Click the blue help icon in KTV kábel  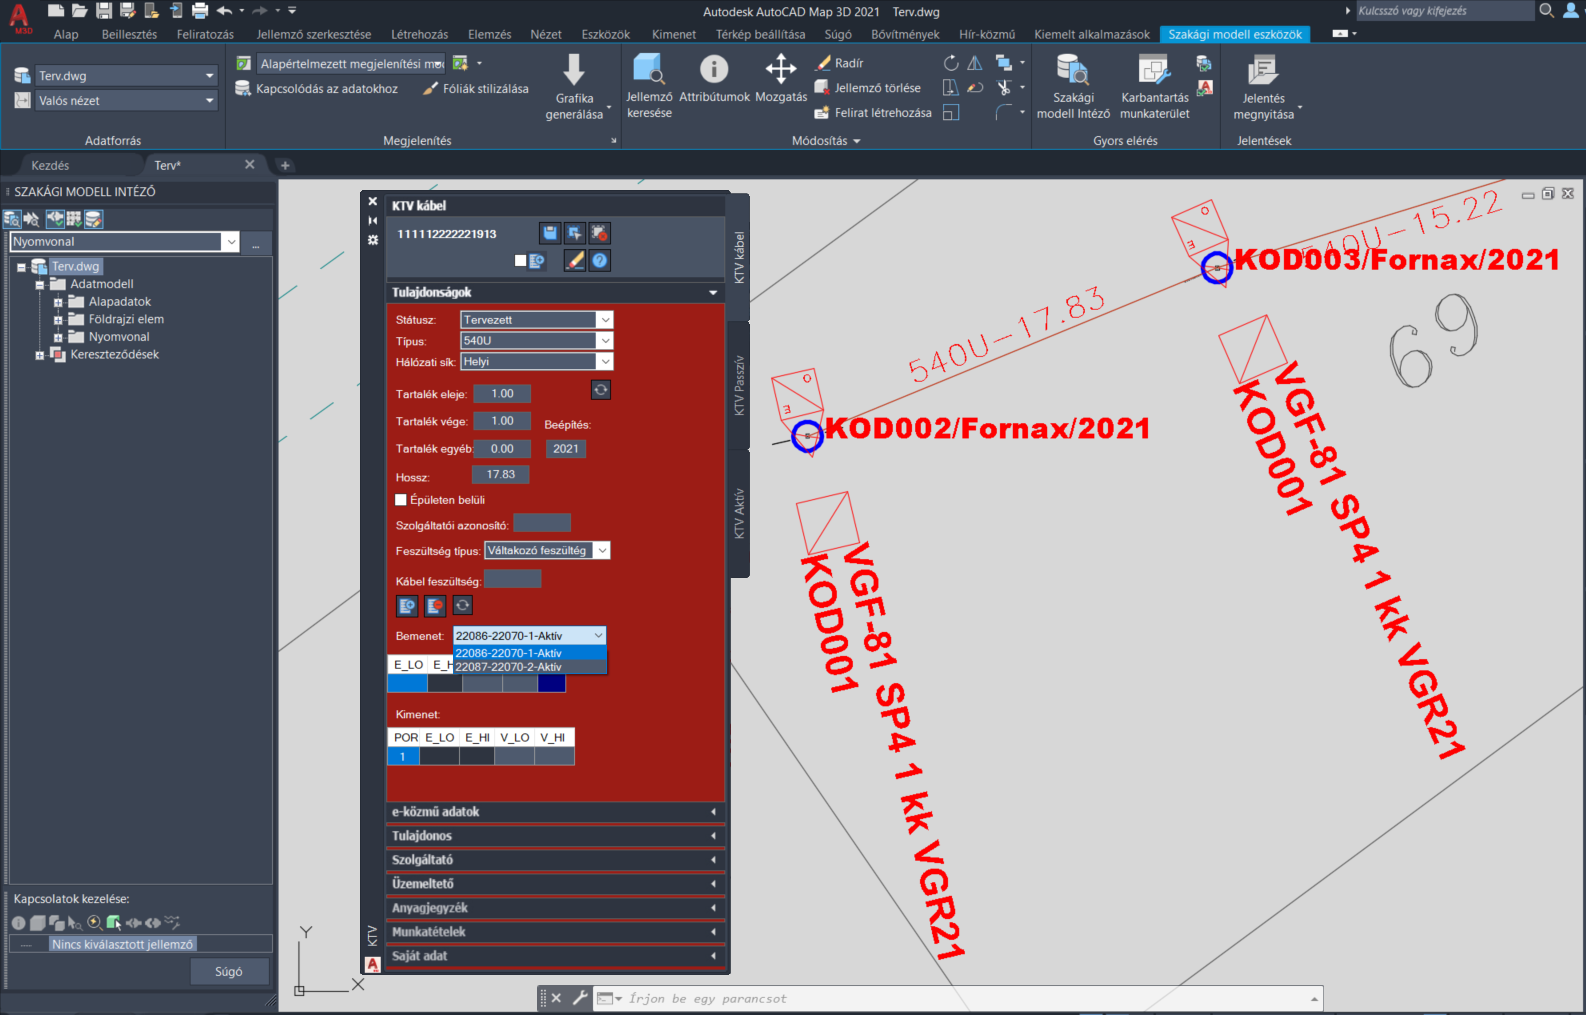coord(600,260)
